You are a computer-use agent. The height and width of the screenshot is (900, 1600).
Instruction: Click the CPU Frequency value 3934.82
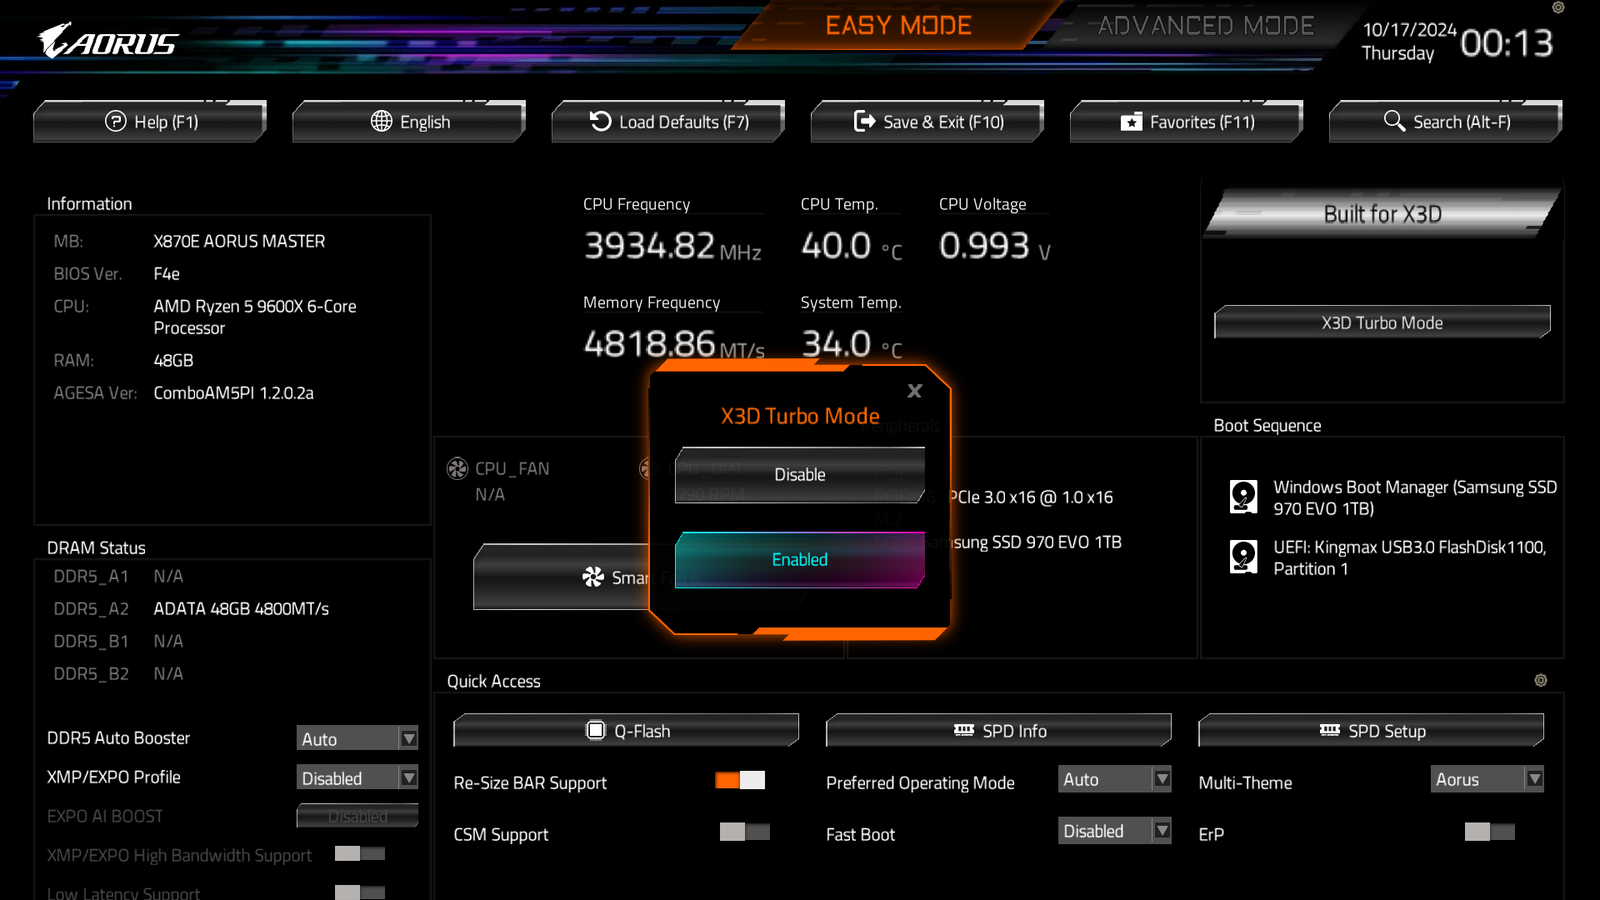(x=650, y=245)
